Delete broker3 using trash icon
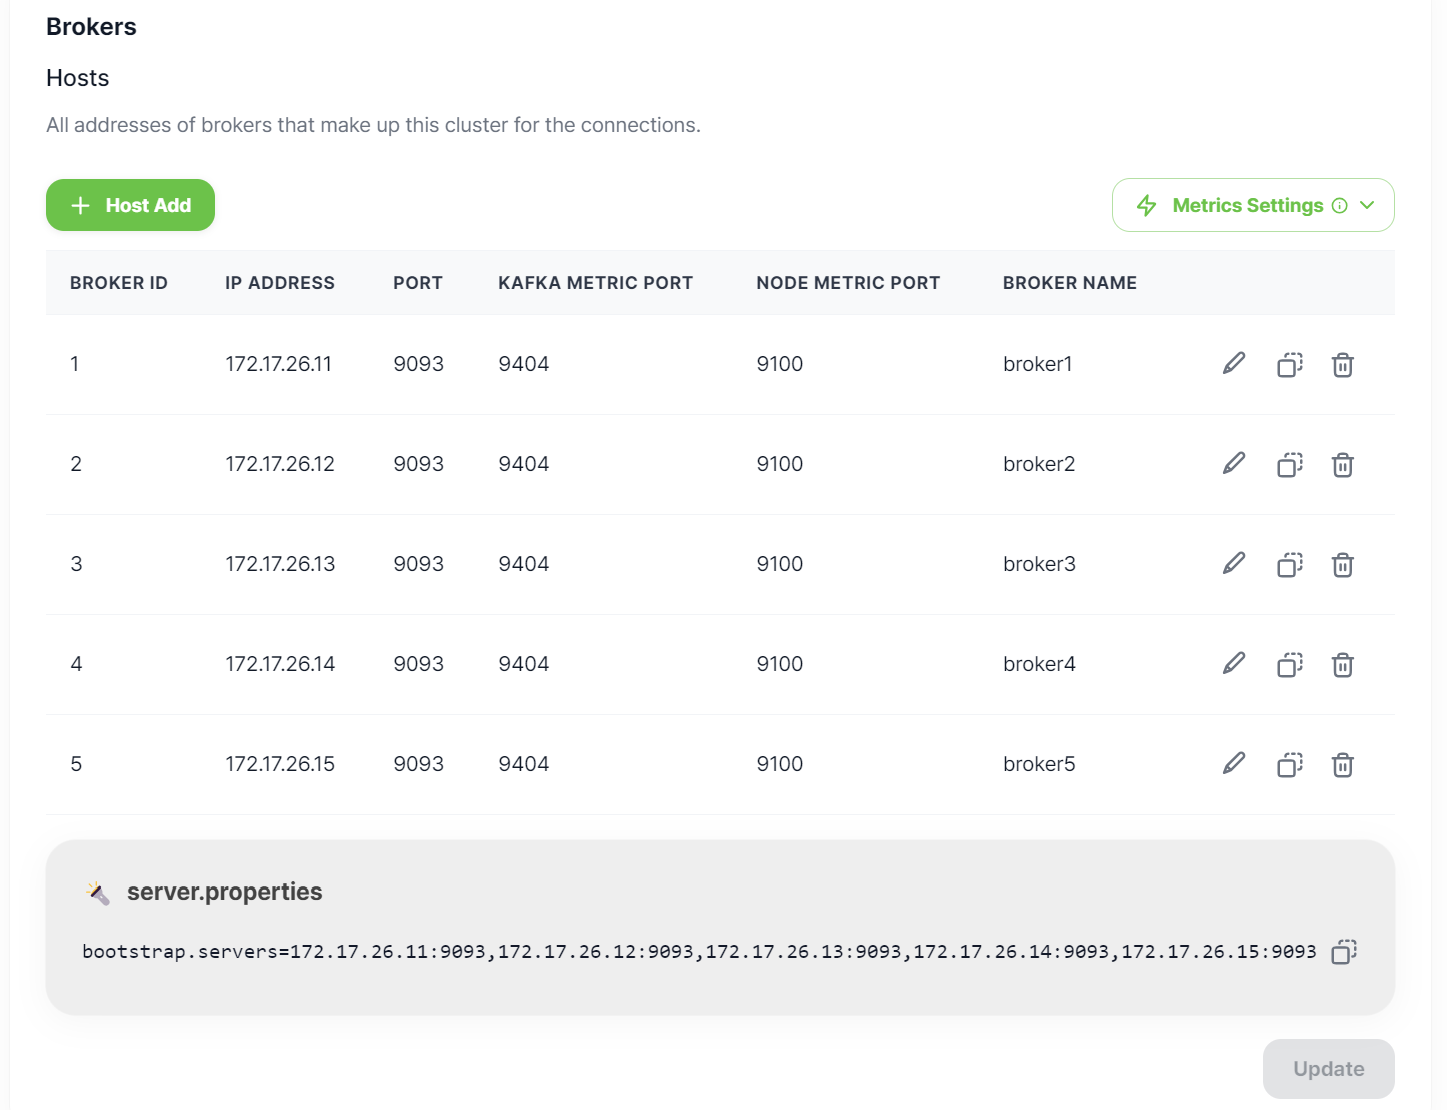1447x1110 pixels. coord(1342,565)
